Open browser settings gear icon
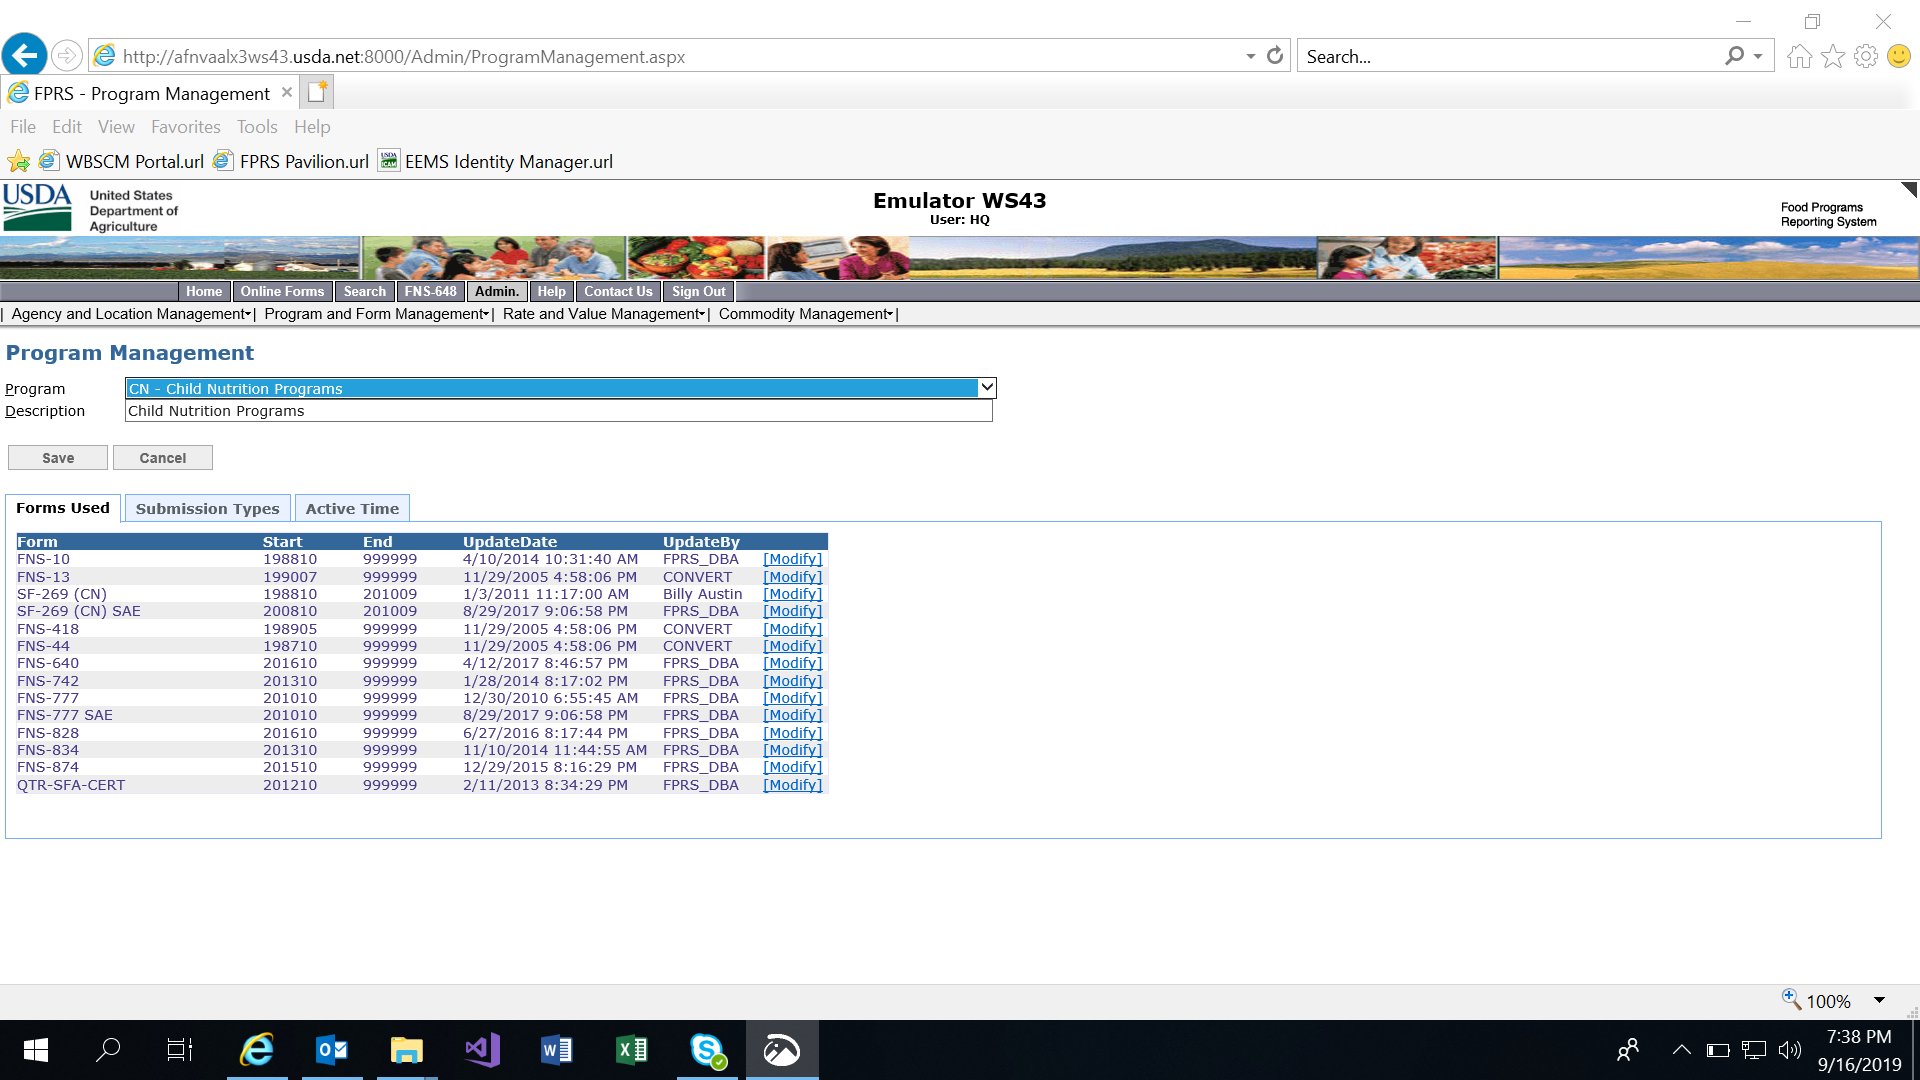This screenshot has width=1920, height=1080. click(1865, 56)
